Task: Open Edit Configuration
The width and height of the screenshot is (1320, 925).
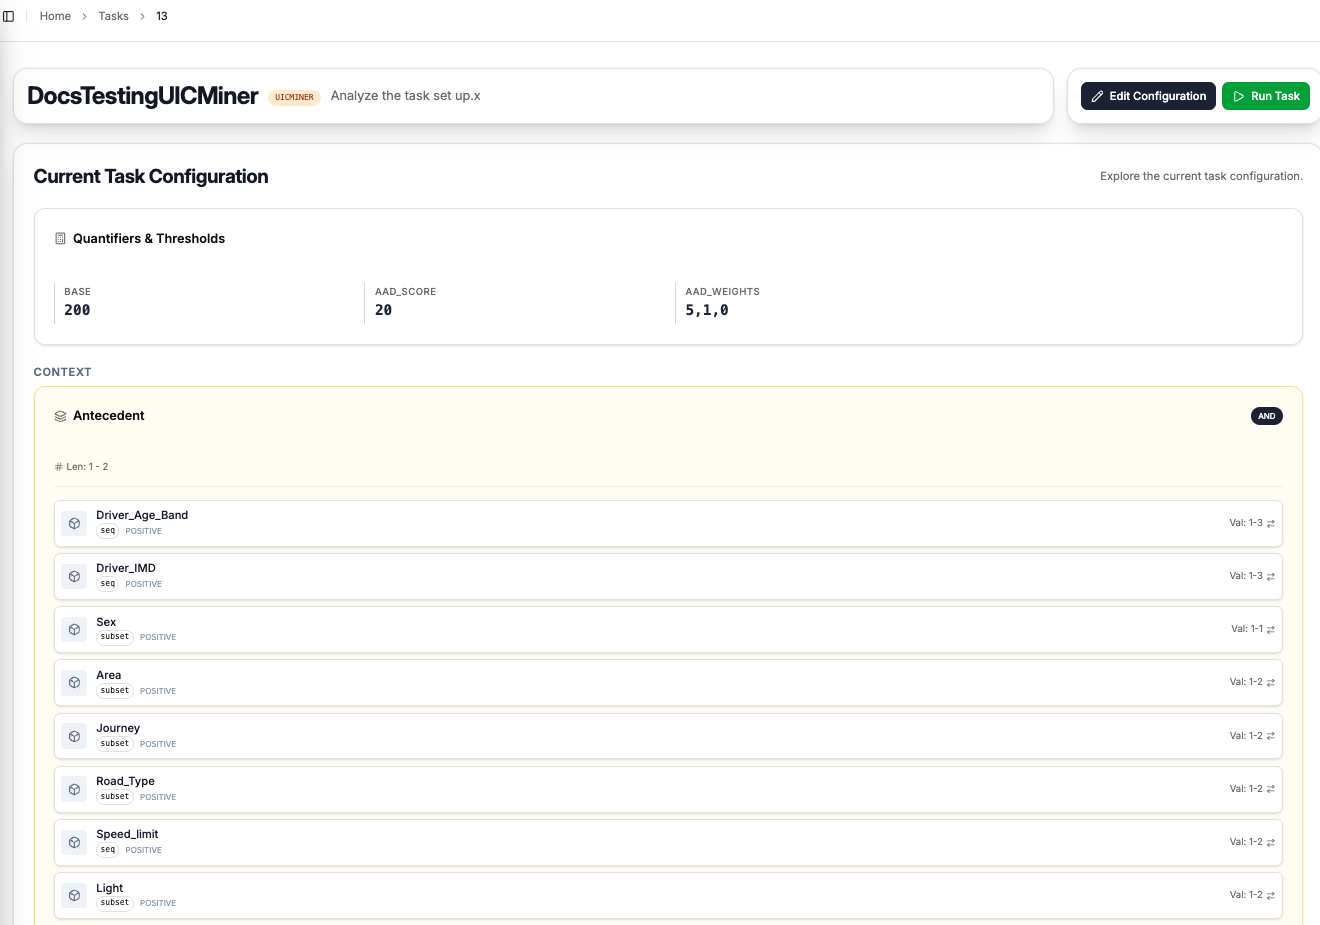Action: pyautogui.click(x=1148, y=96)
